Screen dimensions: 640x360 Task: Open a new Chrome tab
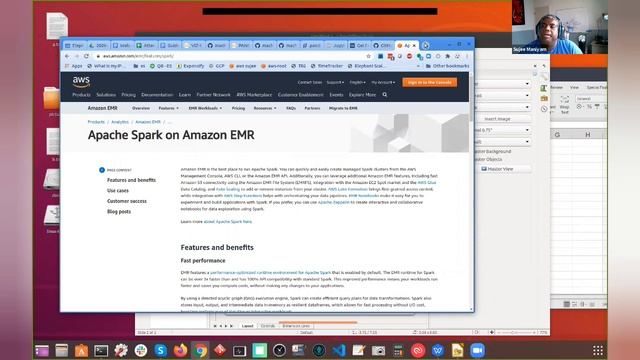[x=426, y=45]
